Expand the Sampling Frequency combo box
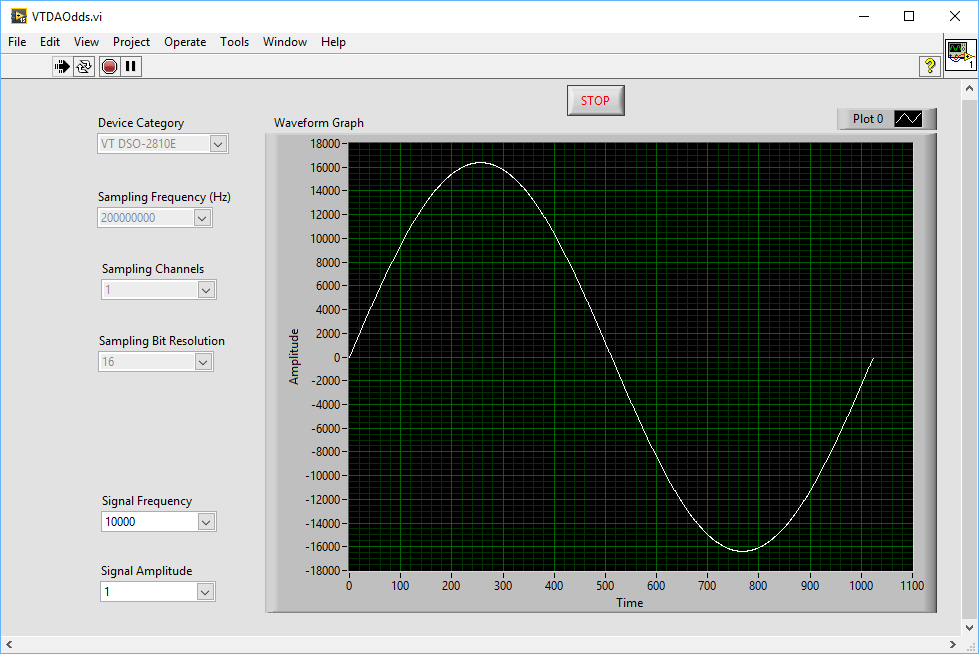979x654 pixels. click(x=203, y=217)
